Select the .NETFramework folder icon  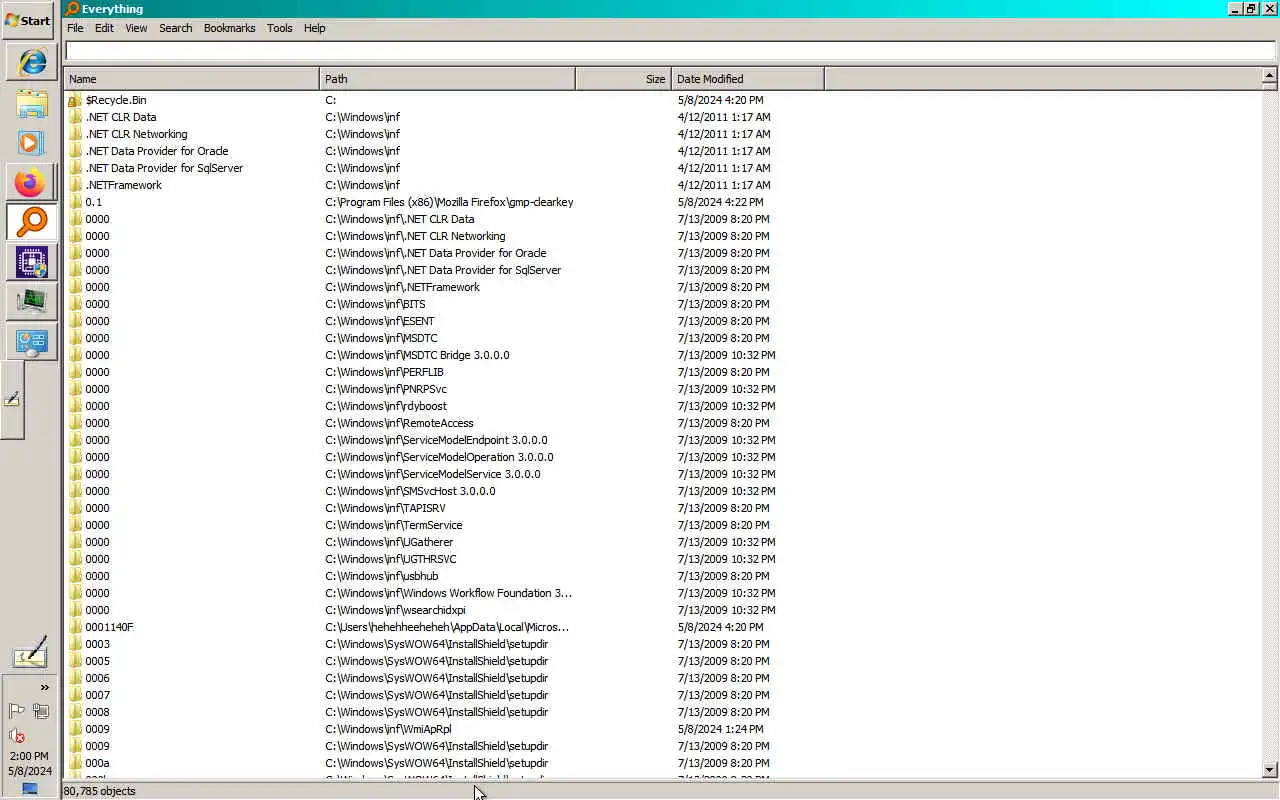[x=75, y=185]
